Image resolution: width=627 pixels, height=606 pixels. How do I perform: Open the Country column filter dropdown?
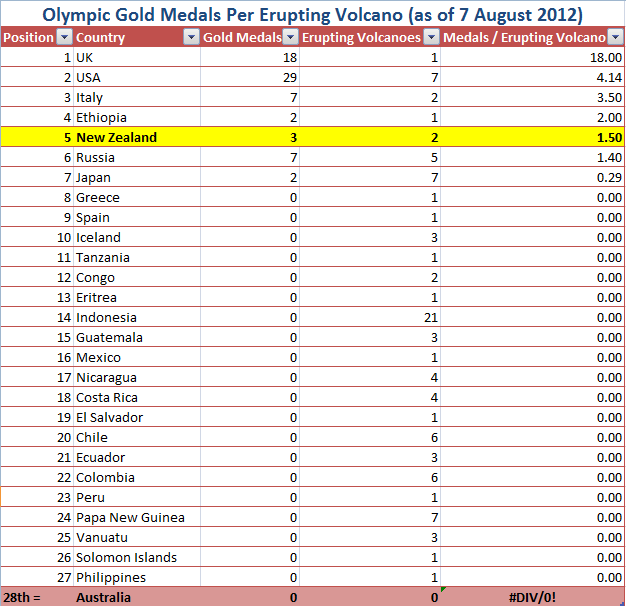click(x=191, y=38)
